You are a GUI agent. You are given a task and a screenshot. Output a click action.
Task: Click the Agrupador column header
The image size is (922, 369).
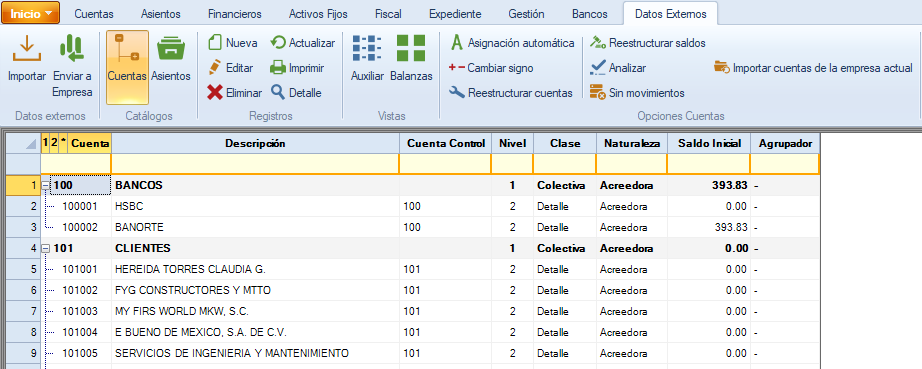786,143
